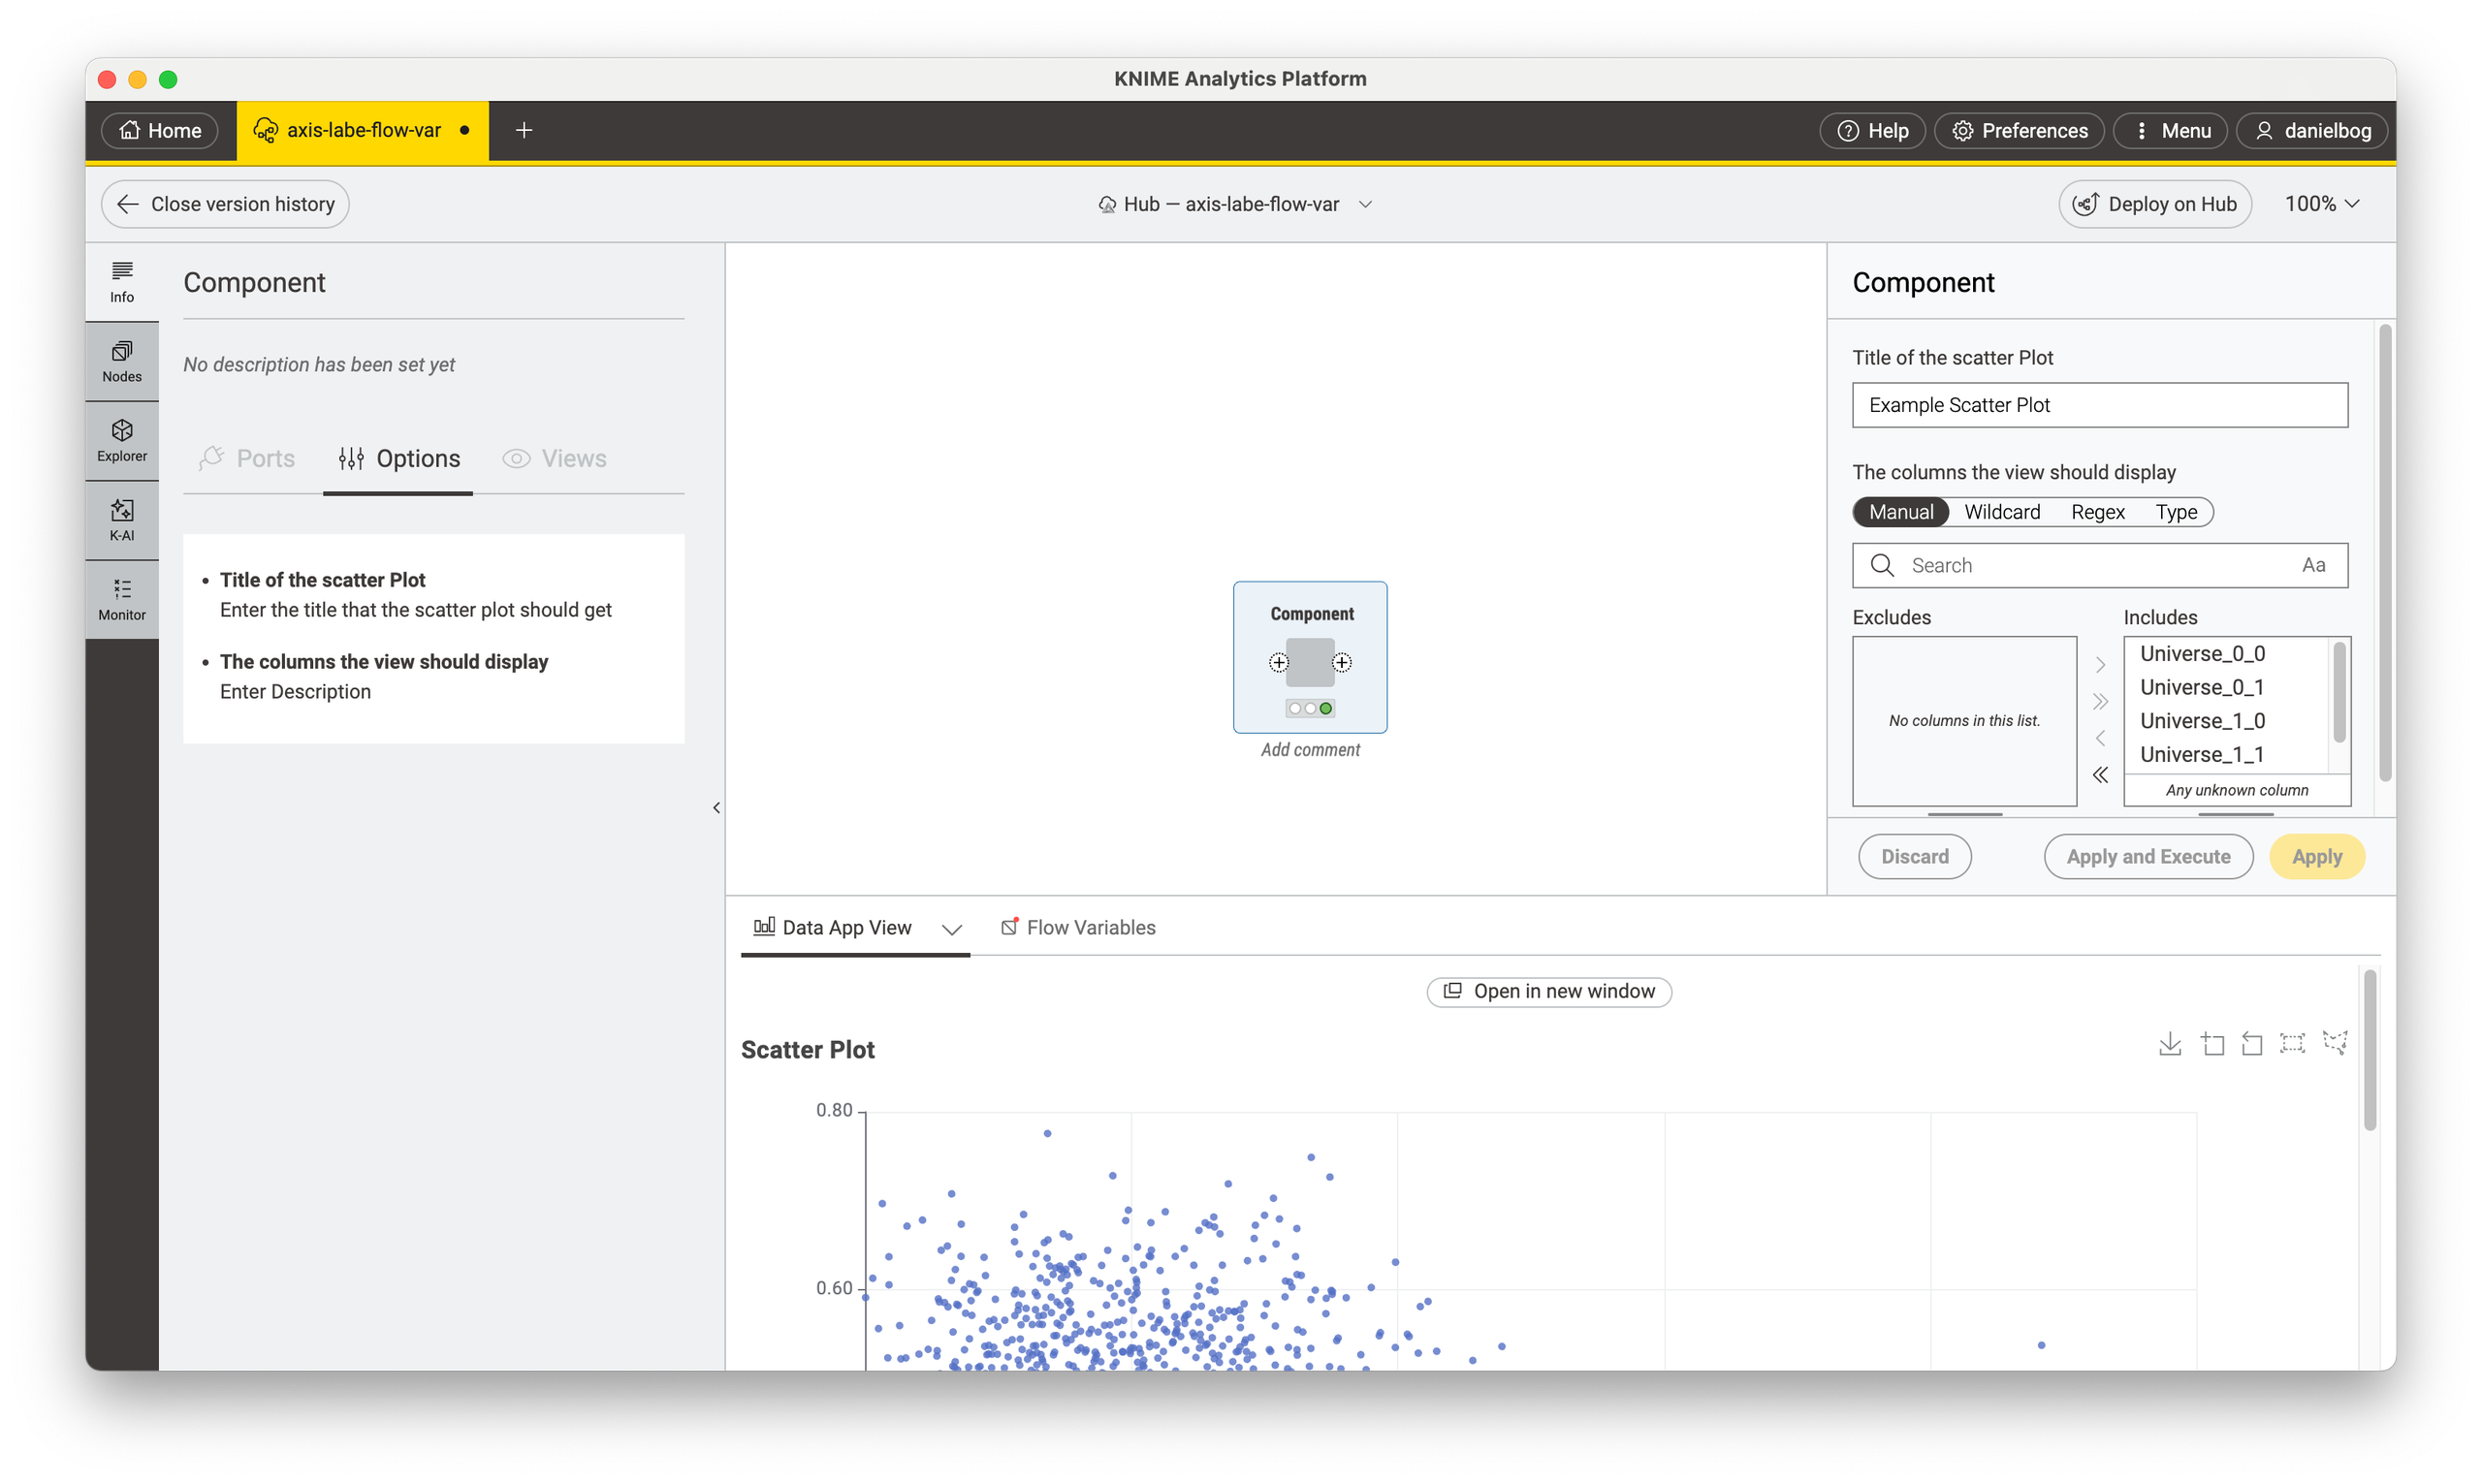The image size is (2482, 1484).
Task: Discard the configuration changes
Action: 1914,857
